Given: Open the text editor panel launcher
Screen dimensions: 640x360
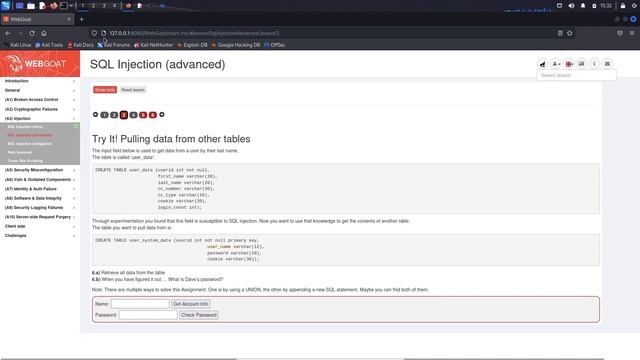Looking at the screenshot, I should (42, 6).
